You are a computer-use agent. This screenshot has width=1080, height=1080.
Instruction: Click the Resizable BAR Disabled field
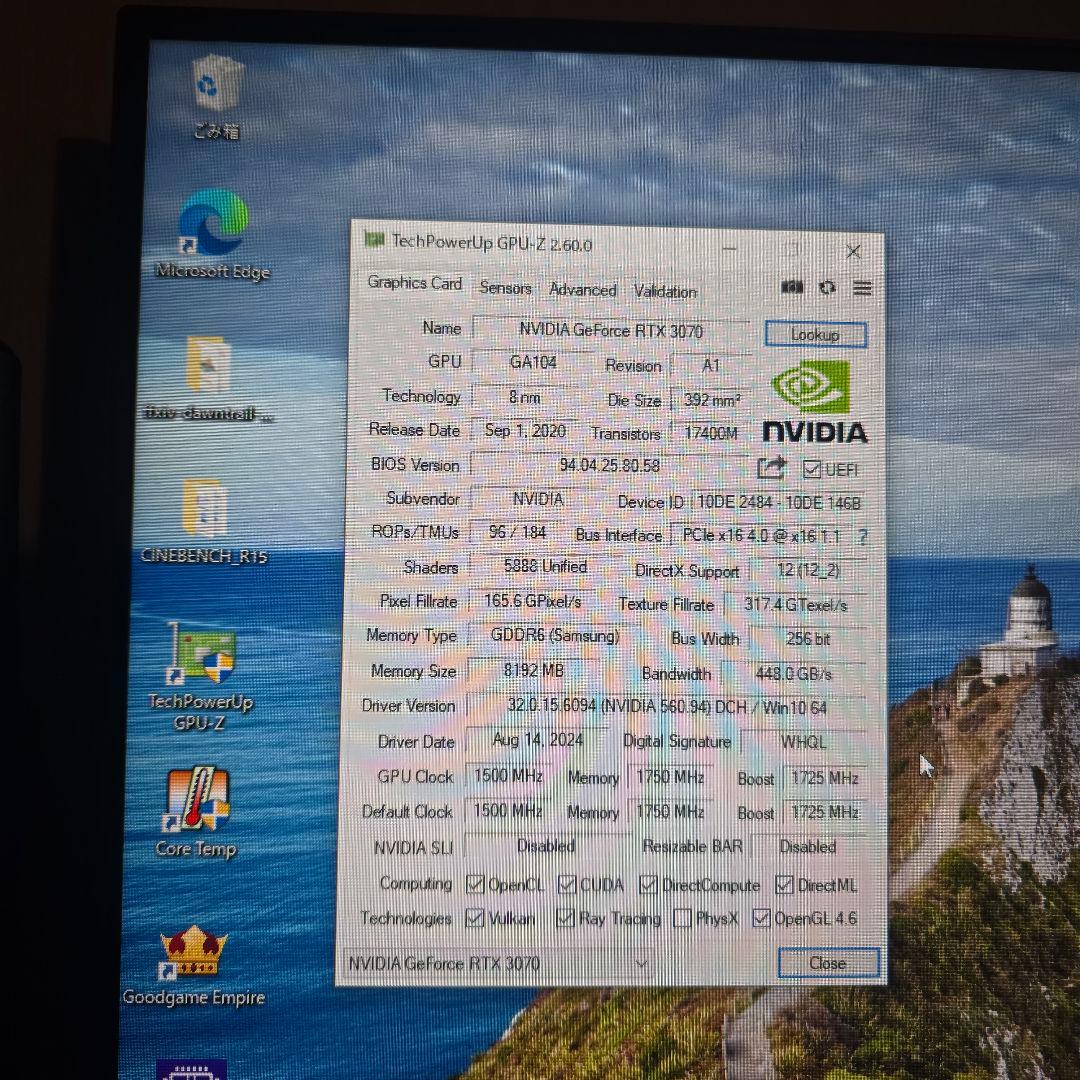point(807,847)
